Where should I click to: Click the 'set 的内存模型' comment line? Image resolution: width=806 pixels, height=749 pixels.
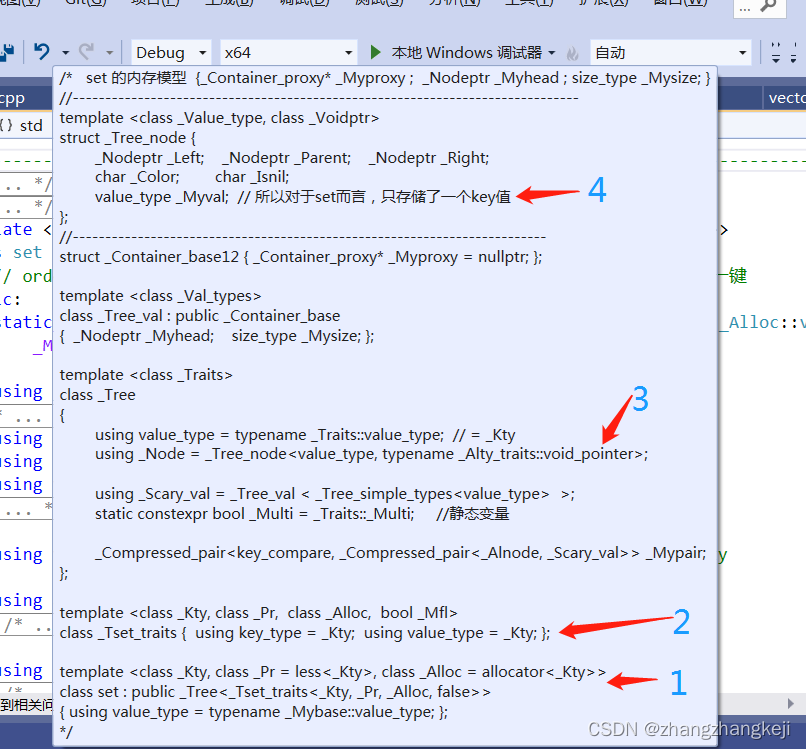point(384,78)
